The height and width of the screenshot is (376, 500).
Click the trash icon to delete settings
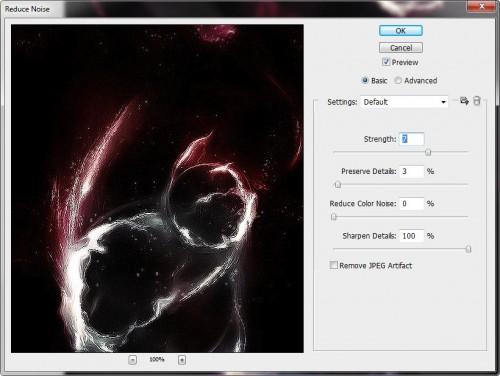click(x=477, y=101)
